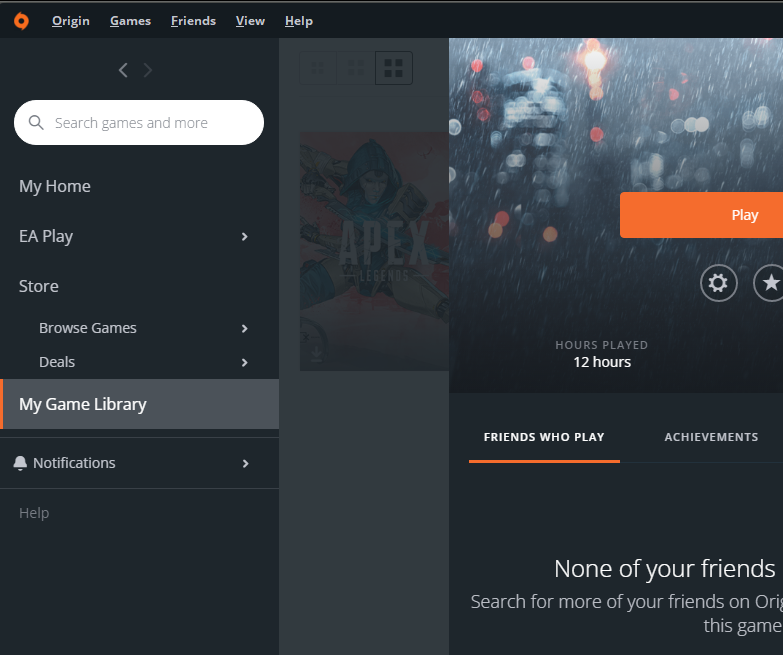Expand the EA Play submenu chevron
The image size is (783, 655).
(245, 237)
